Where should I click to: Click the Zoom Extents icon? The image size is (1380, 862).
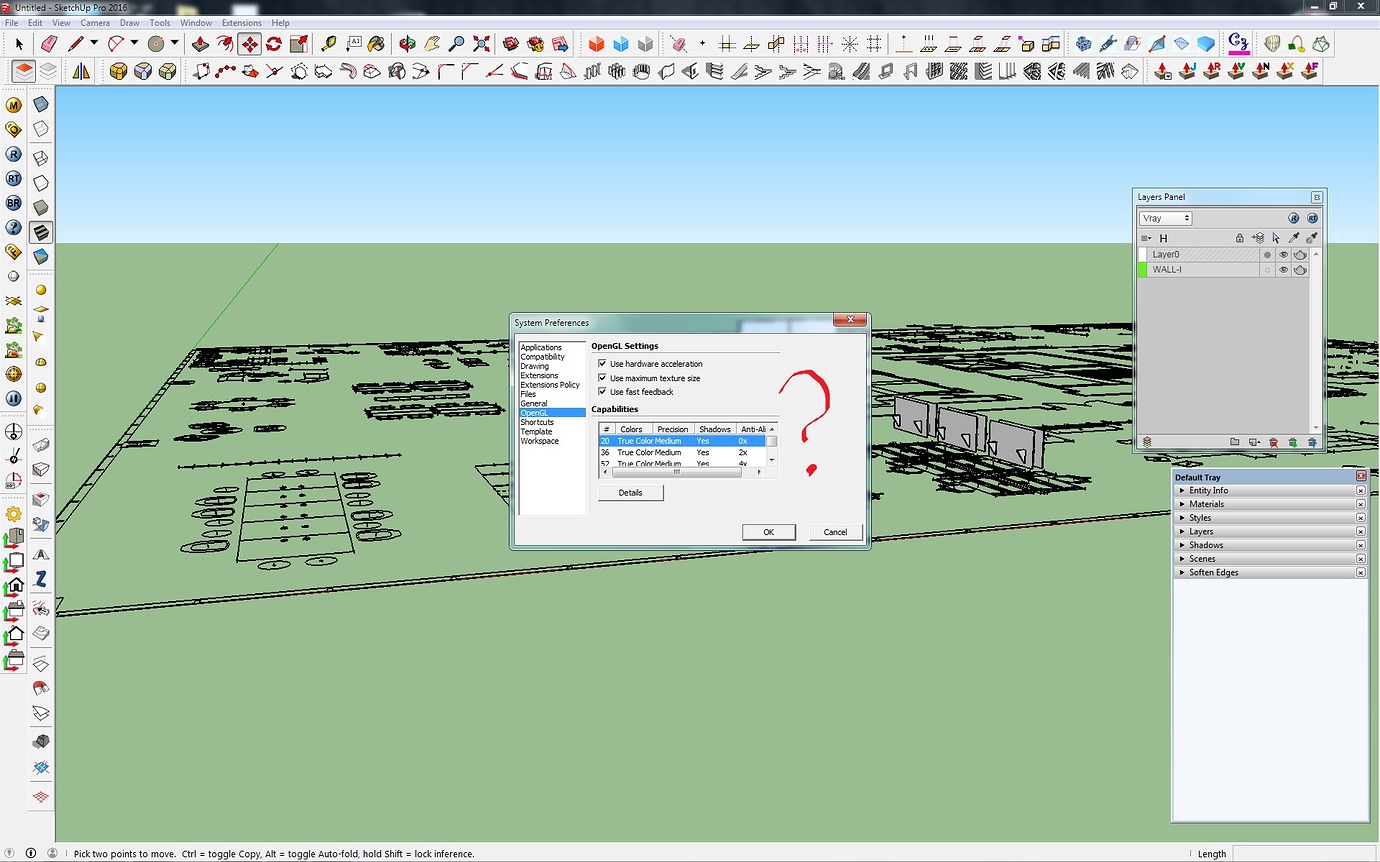coord(483,44)
